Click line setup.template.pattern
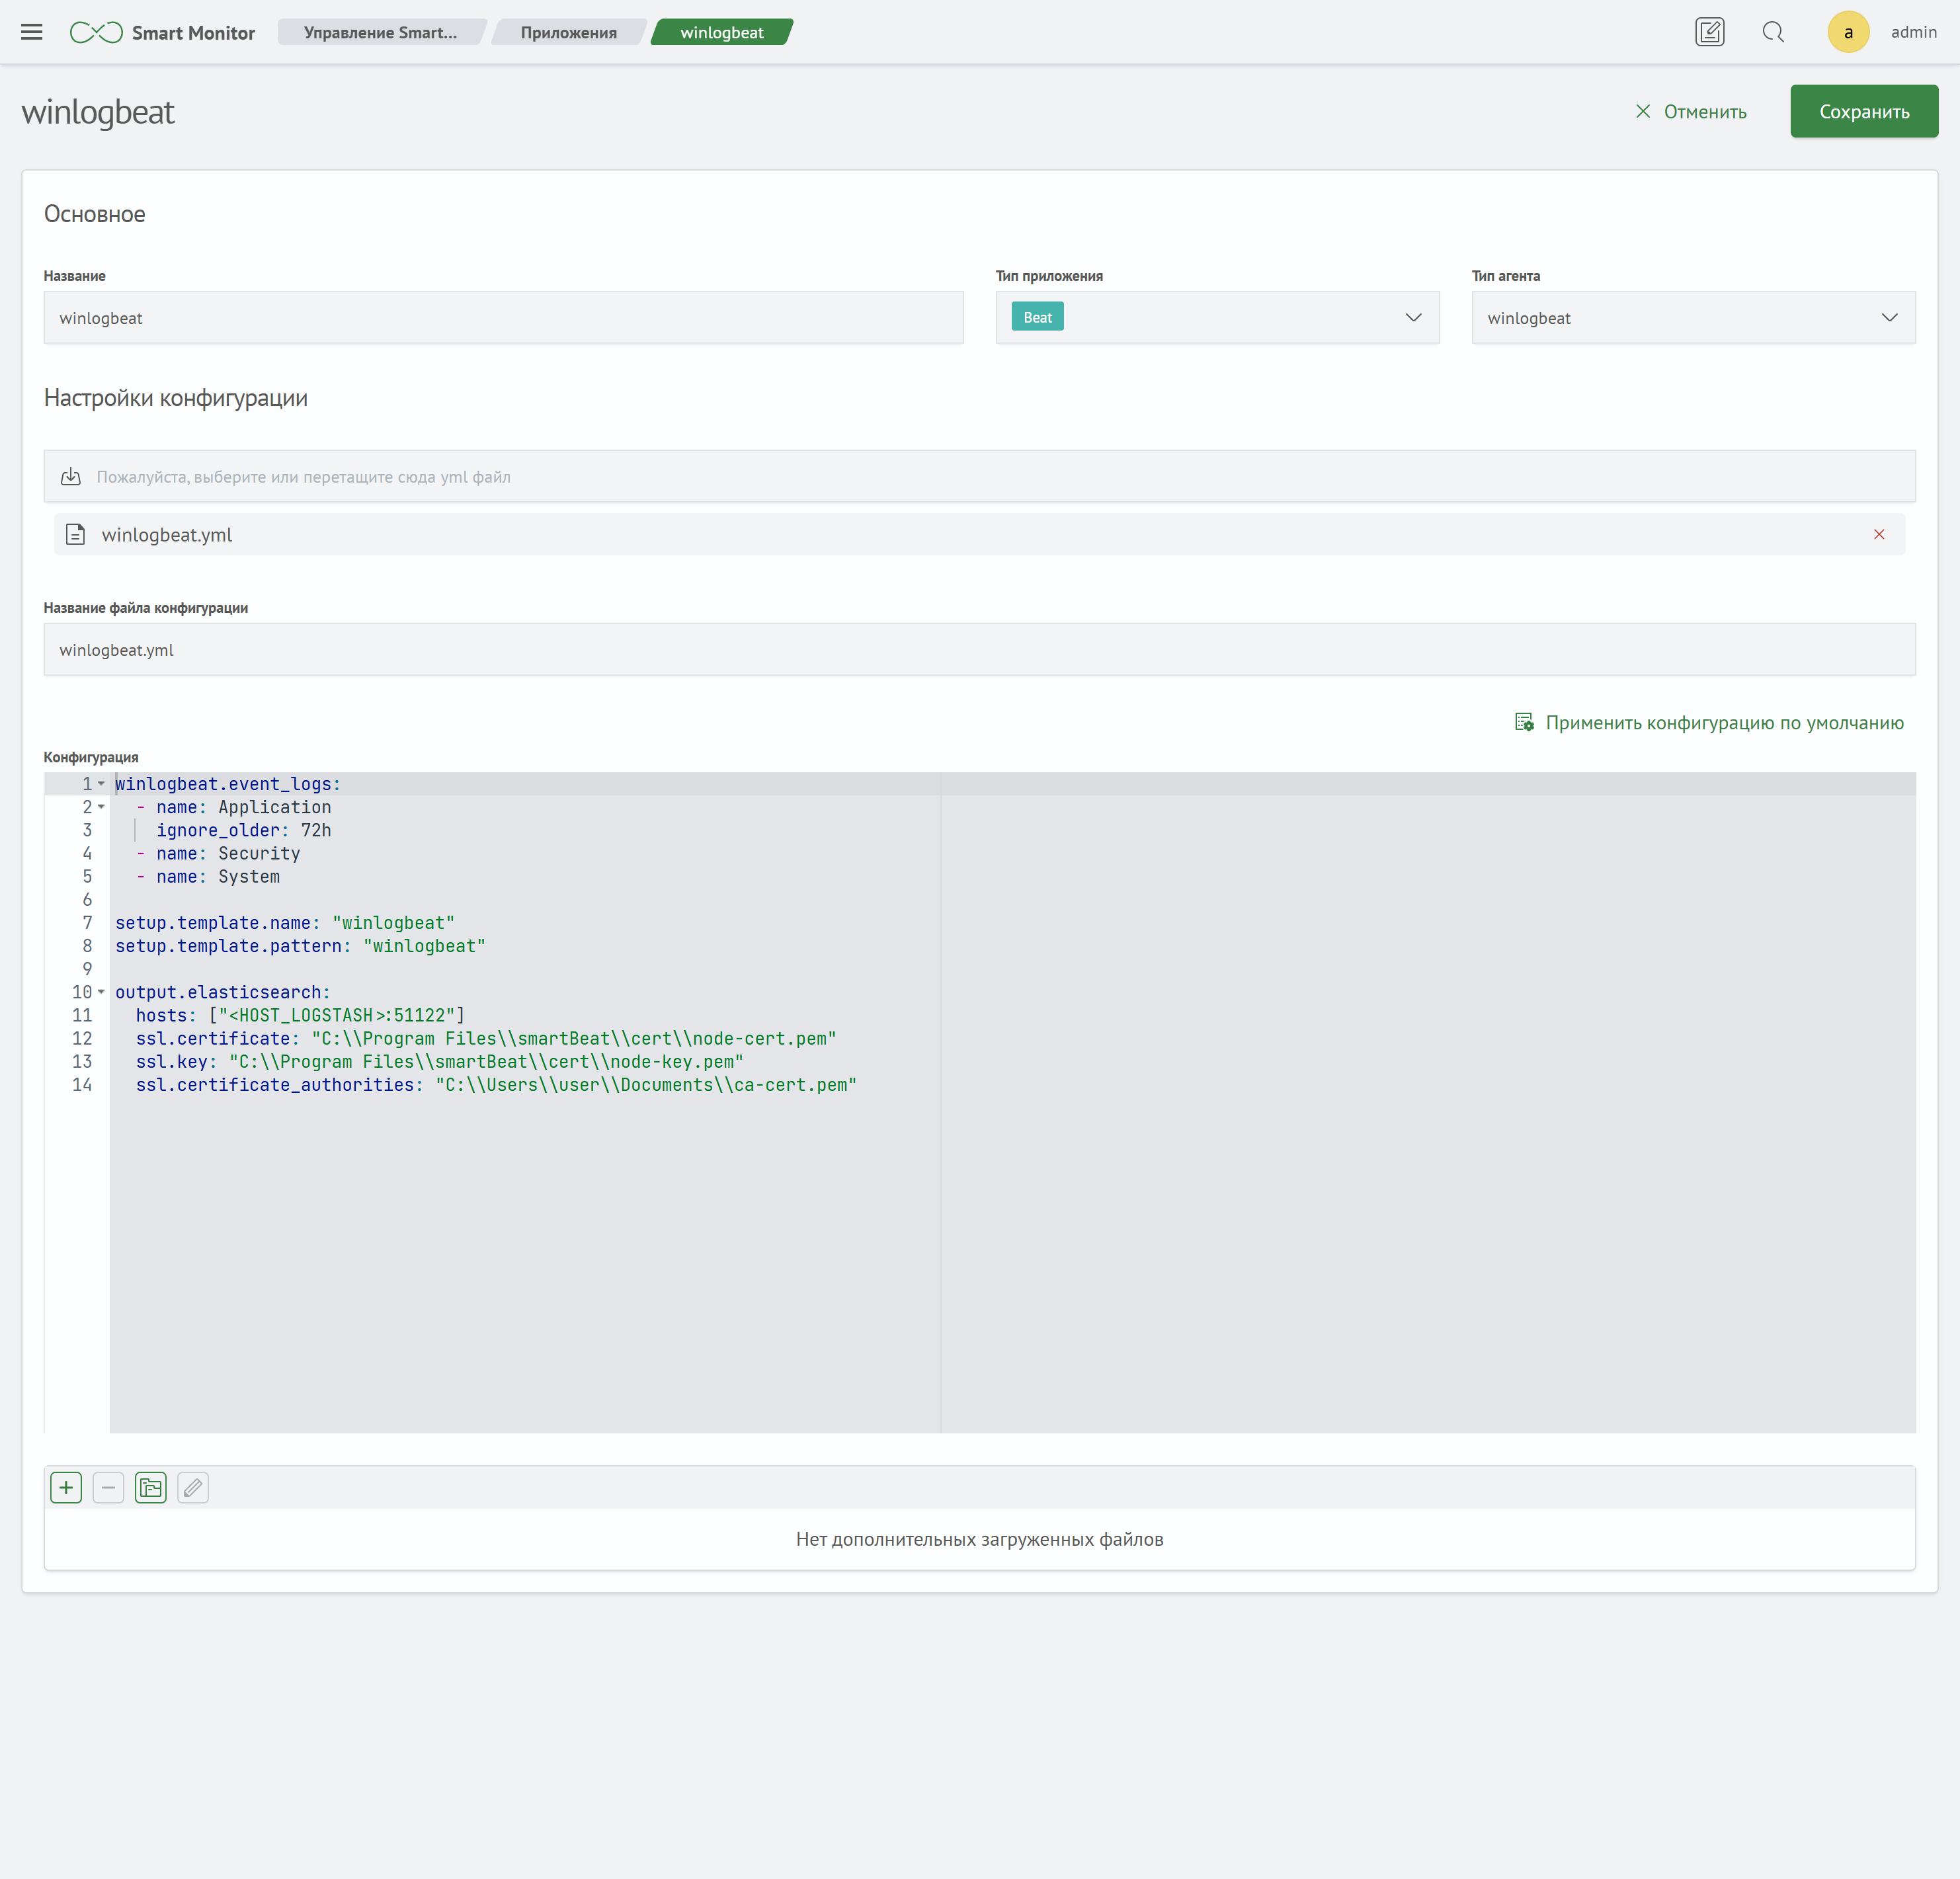1960x1879 pixels. pos(300,946)
